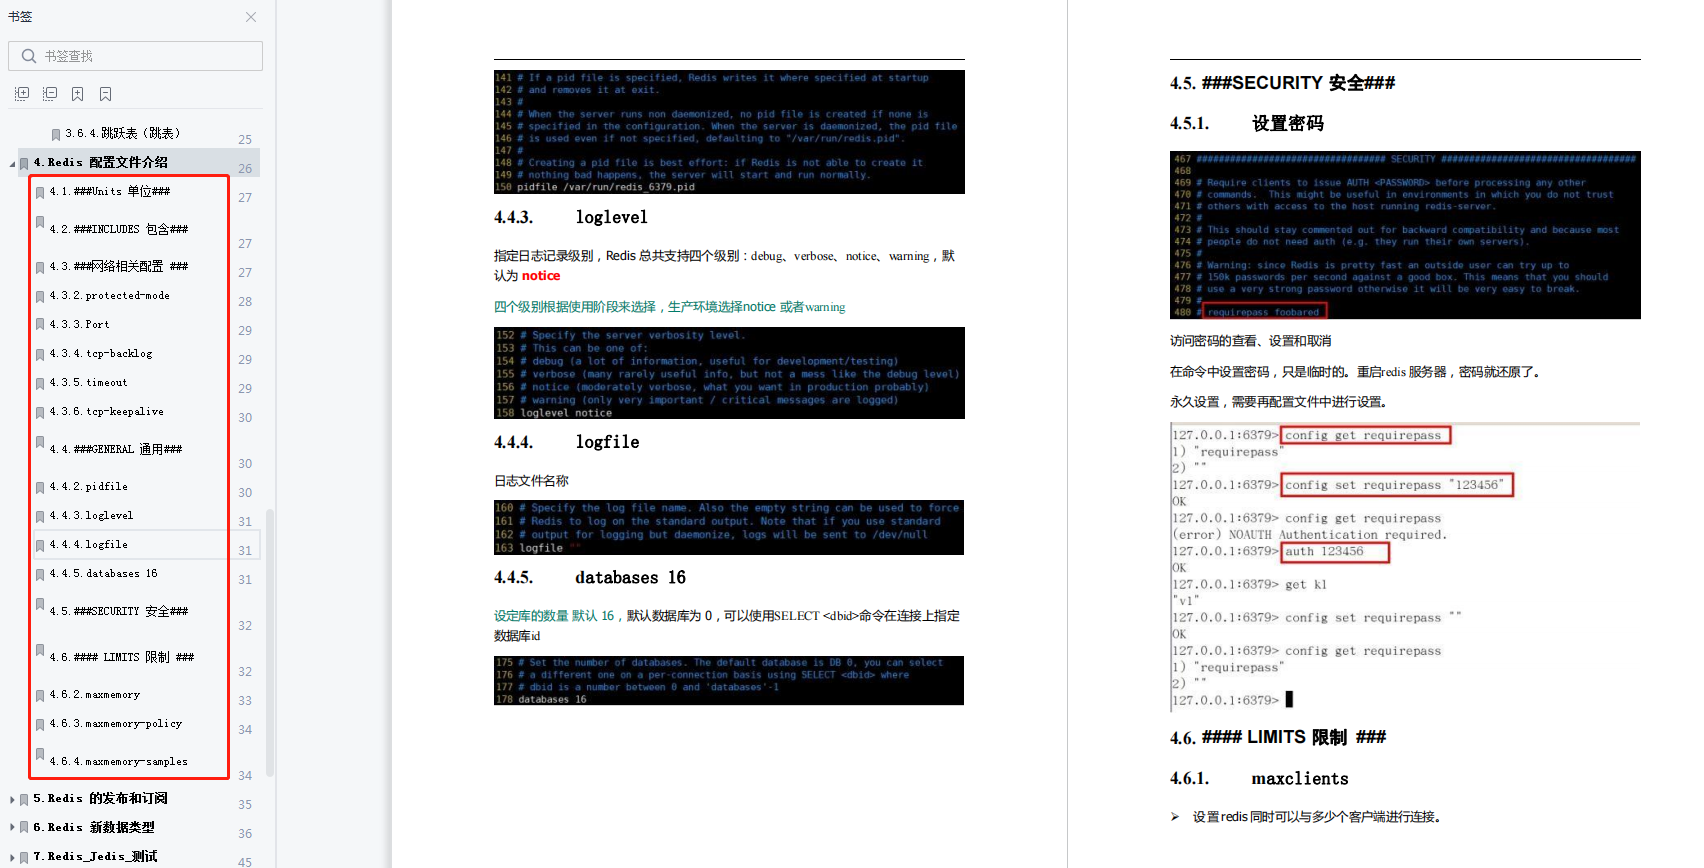Click the databases 16 code screenshot
Viewport: 1704px width, 868px height.
pos(729,681)
